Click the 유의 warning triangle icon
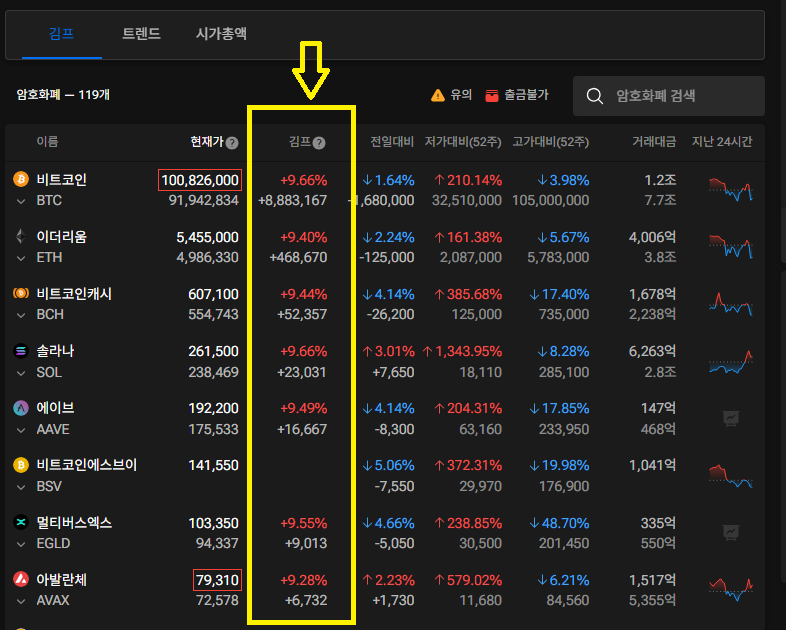786x630 pixels. pos(438,95)
